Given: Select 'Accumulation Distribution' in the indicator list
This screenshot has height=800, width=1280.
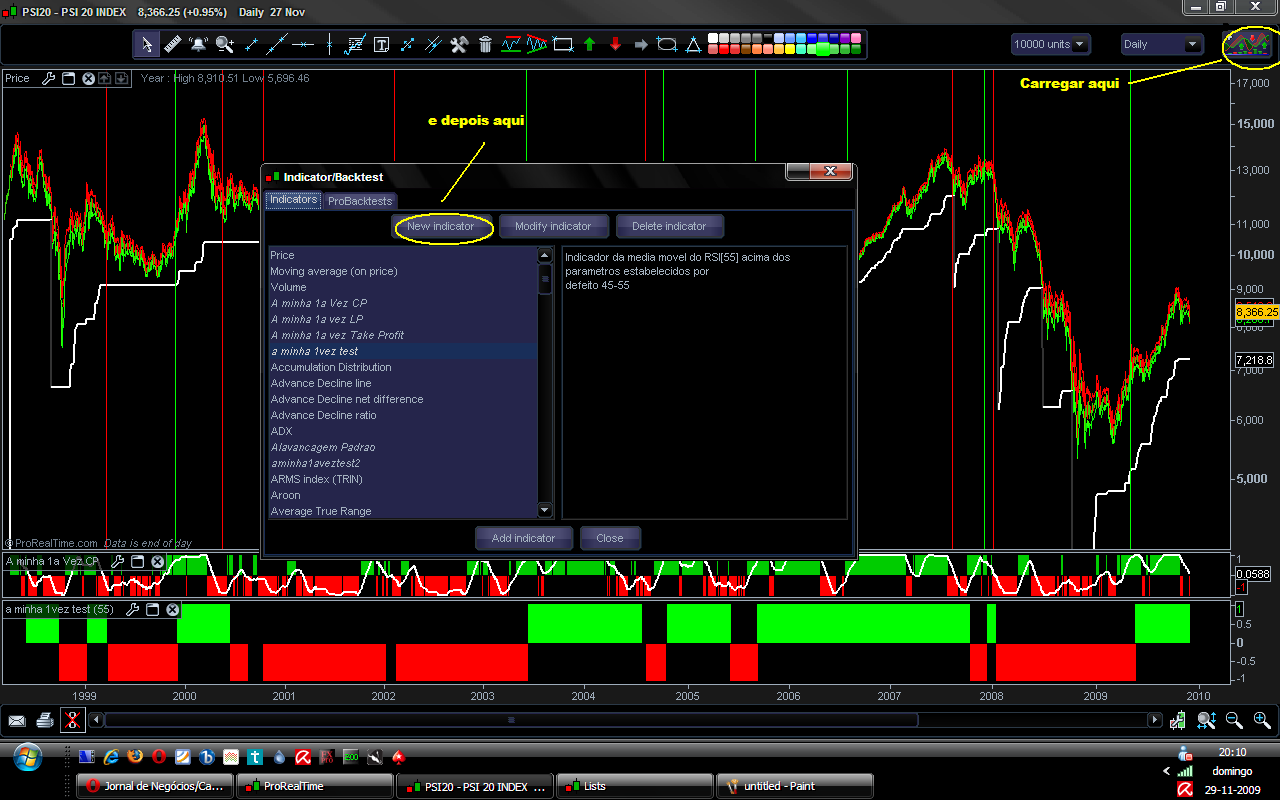Looking at the screenshot, I should pyautogui.click(x=331, y=367).
